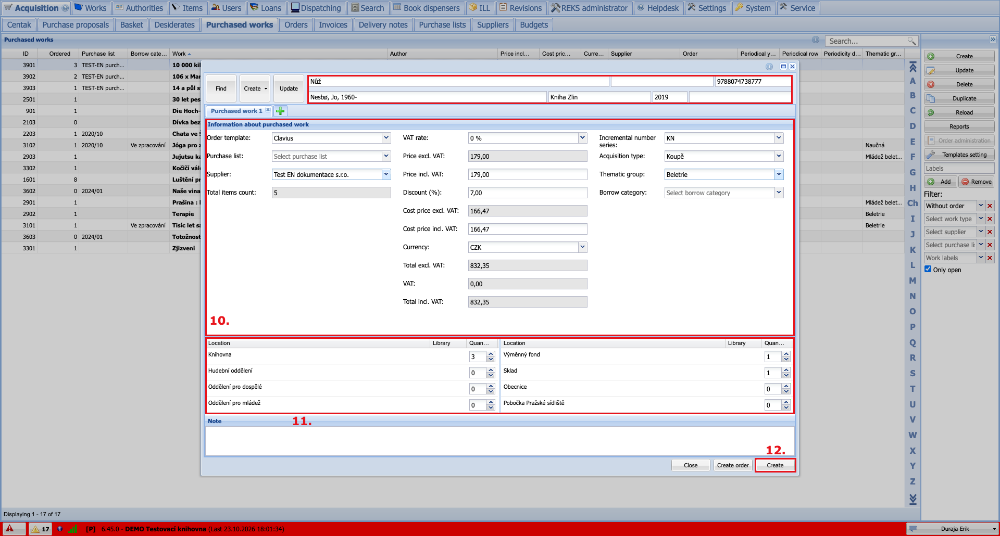1000x536 pixels.
Task: Open the Budgets tab
Action: [x=534, y=25]
